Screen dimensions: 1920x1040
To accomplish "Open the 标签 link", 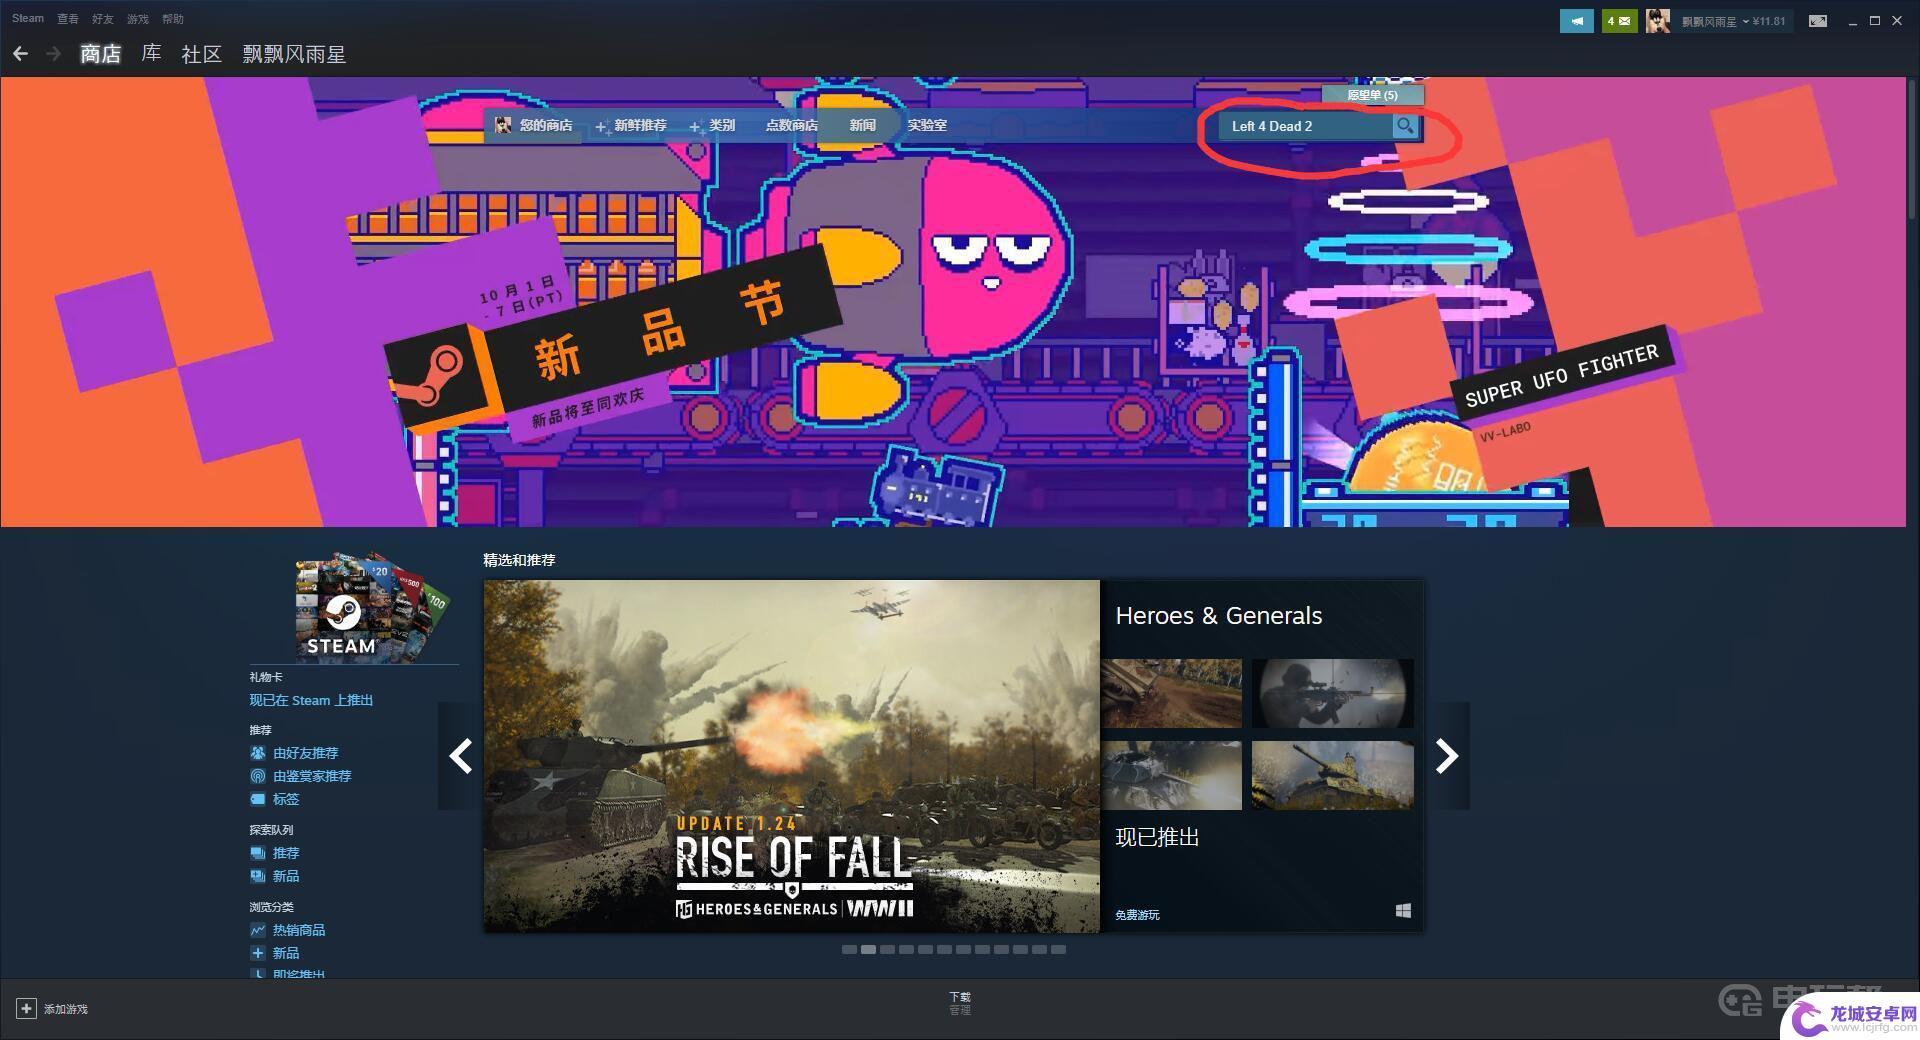I will pyautogui.click(x=286, y=799).
